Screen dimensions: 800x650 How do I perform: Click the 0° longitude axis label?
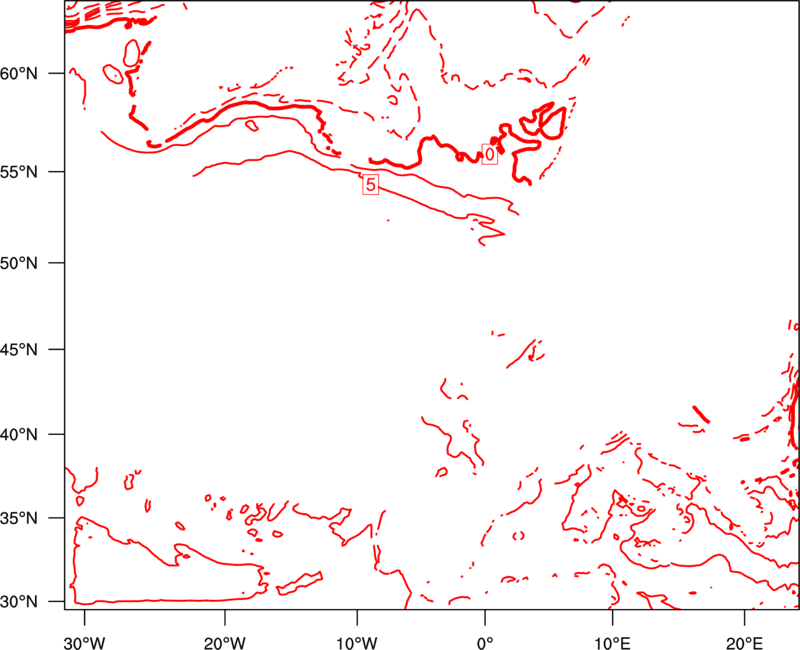tap(485, 642)
